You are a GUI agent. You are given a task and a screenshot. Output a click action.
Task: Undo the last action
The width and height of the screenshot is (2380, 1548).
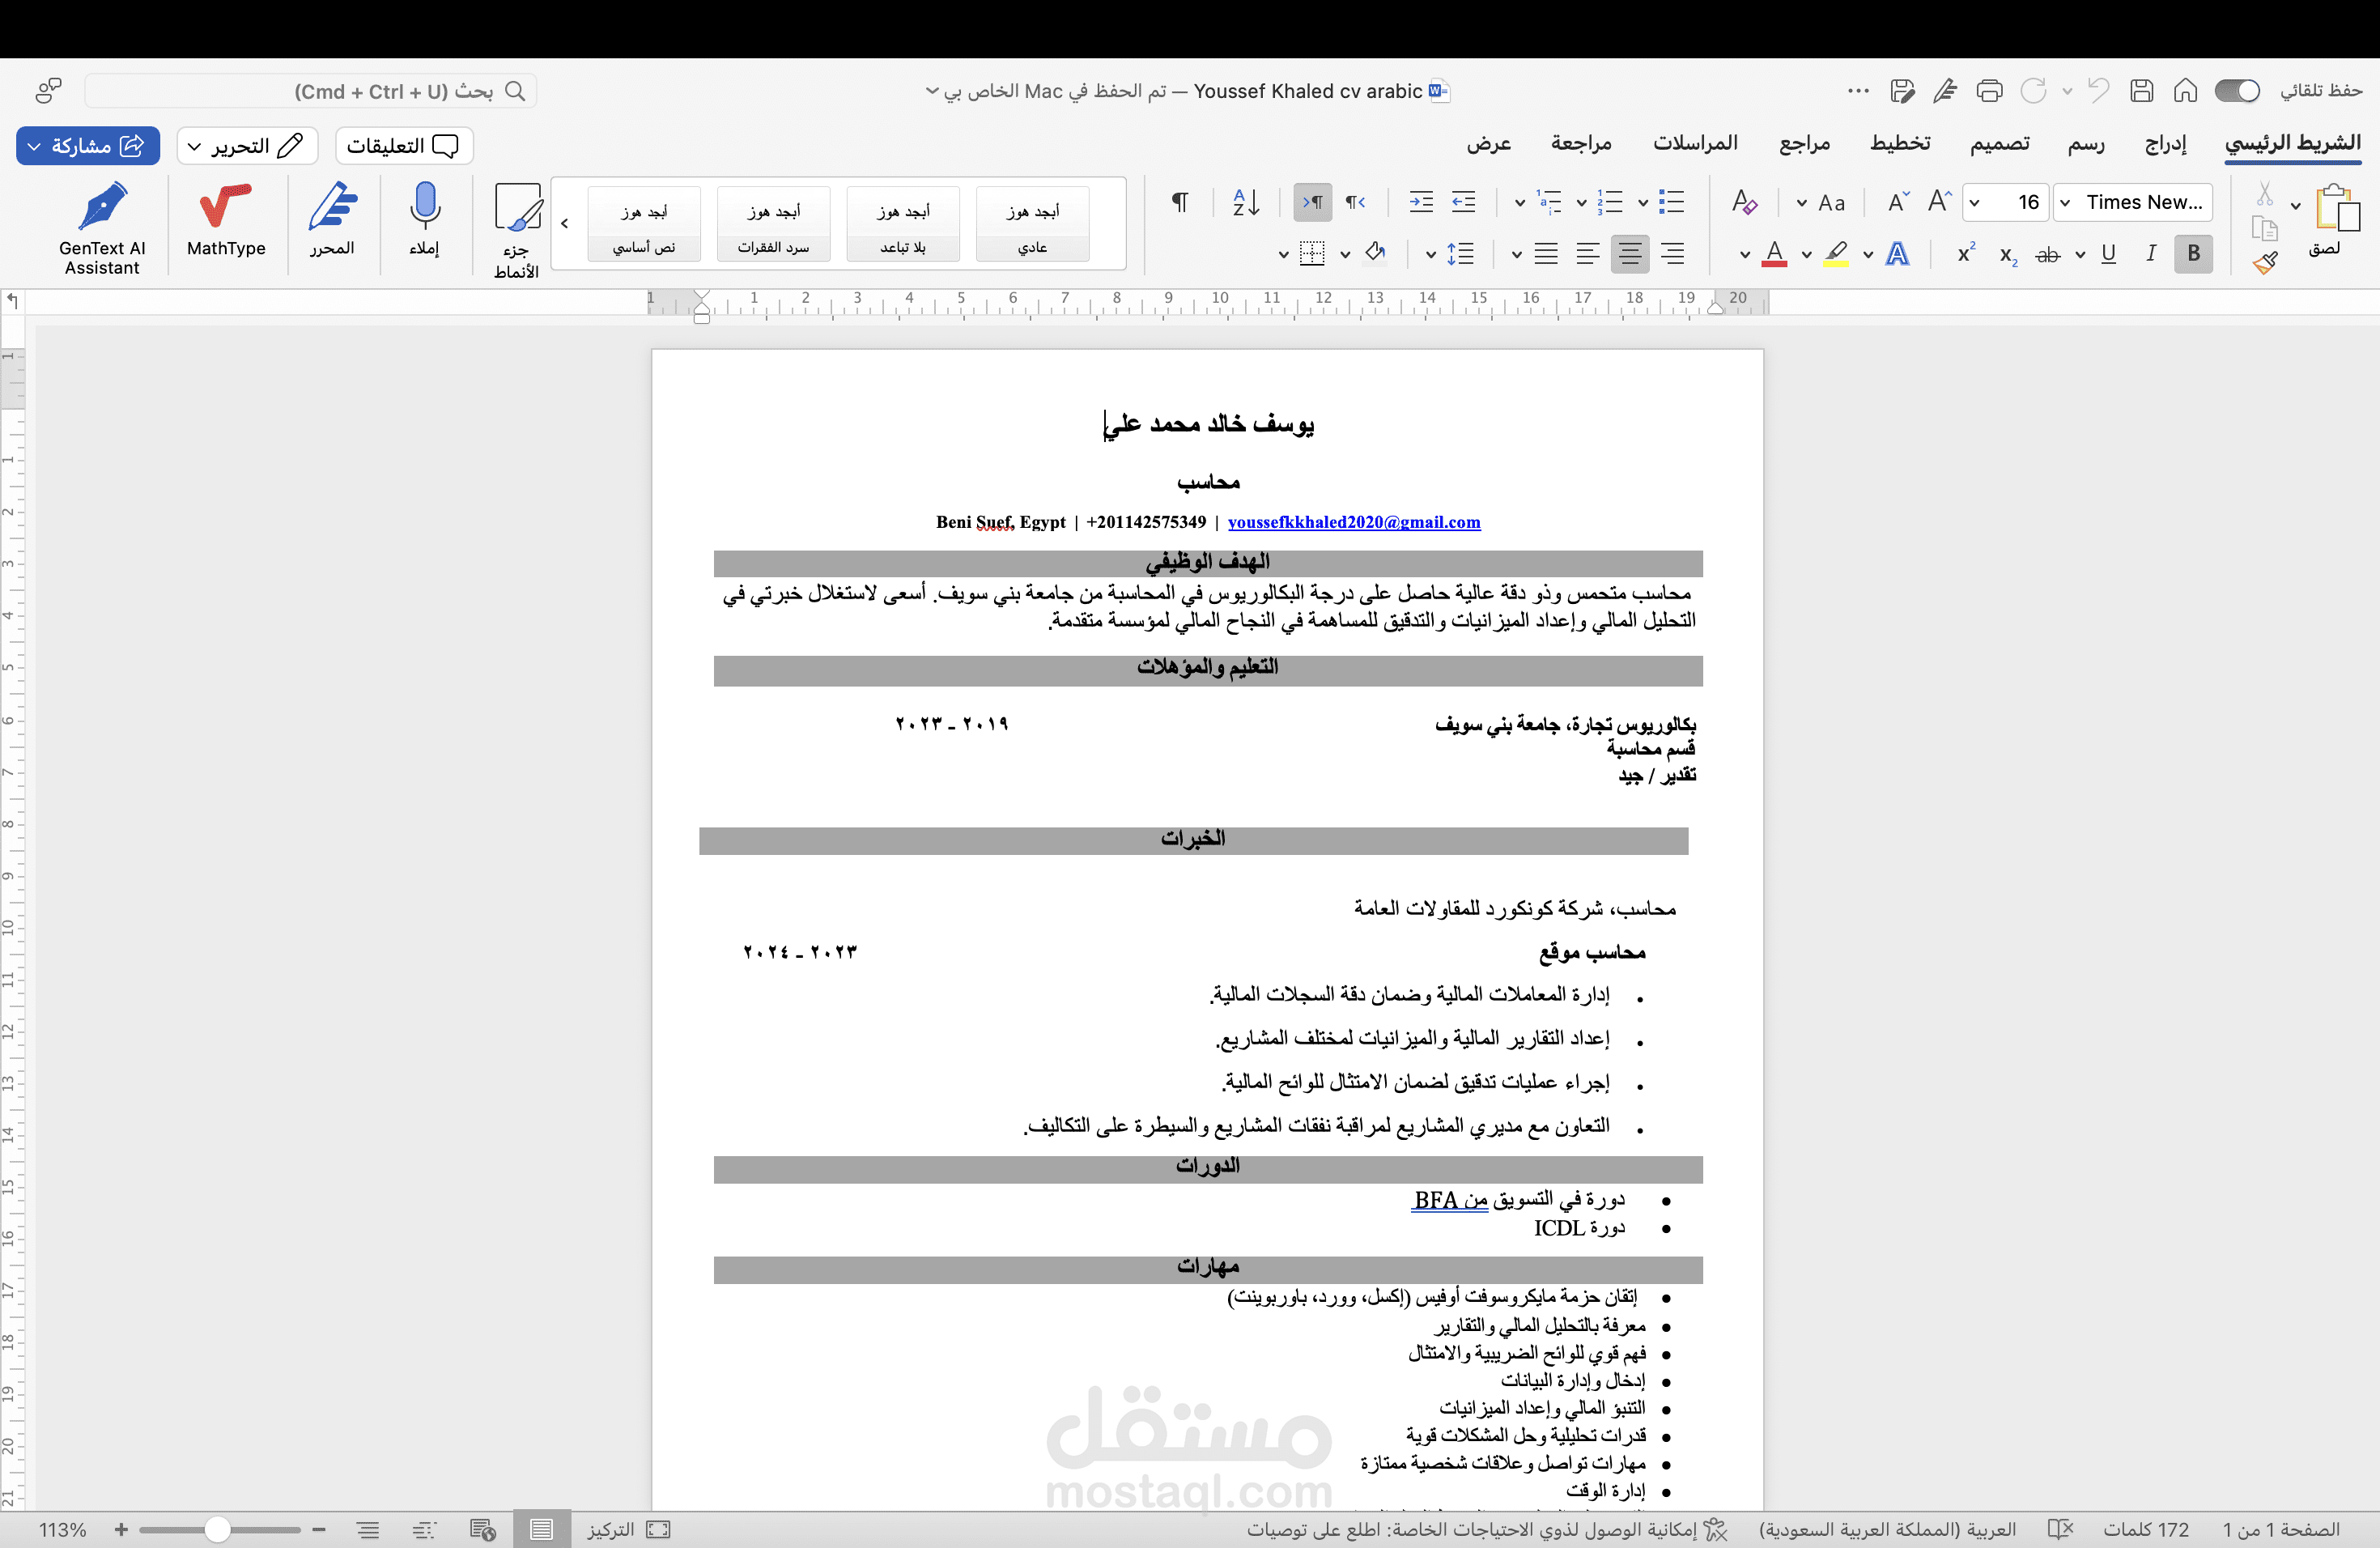pos(2099,91)
